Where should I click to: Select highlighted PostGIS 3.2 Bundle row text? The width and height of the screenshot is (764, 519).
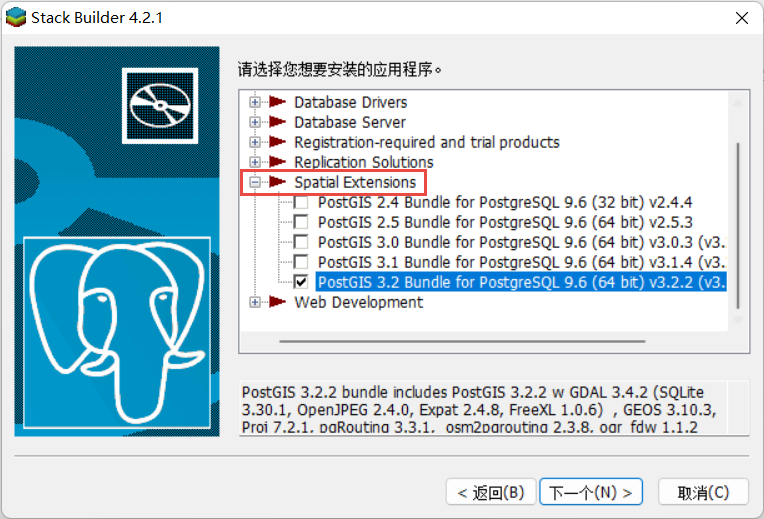click(521, 282)
